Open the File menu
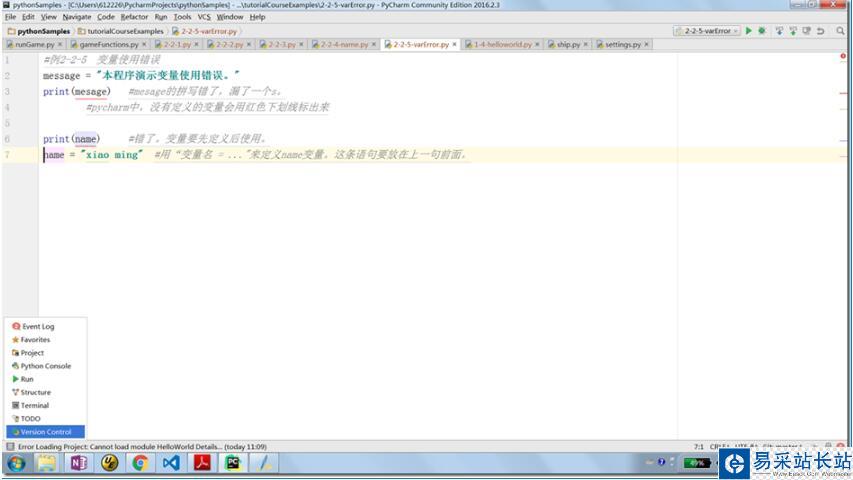Image resolution: width=853 pixels, height=480 pixels. (10, 17)
